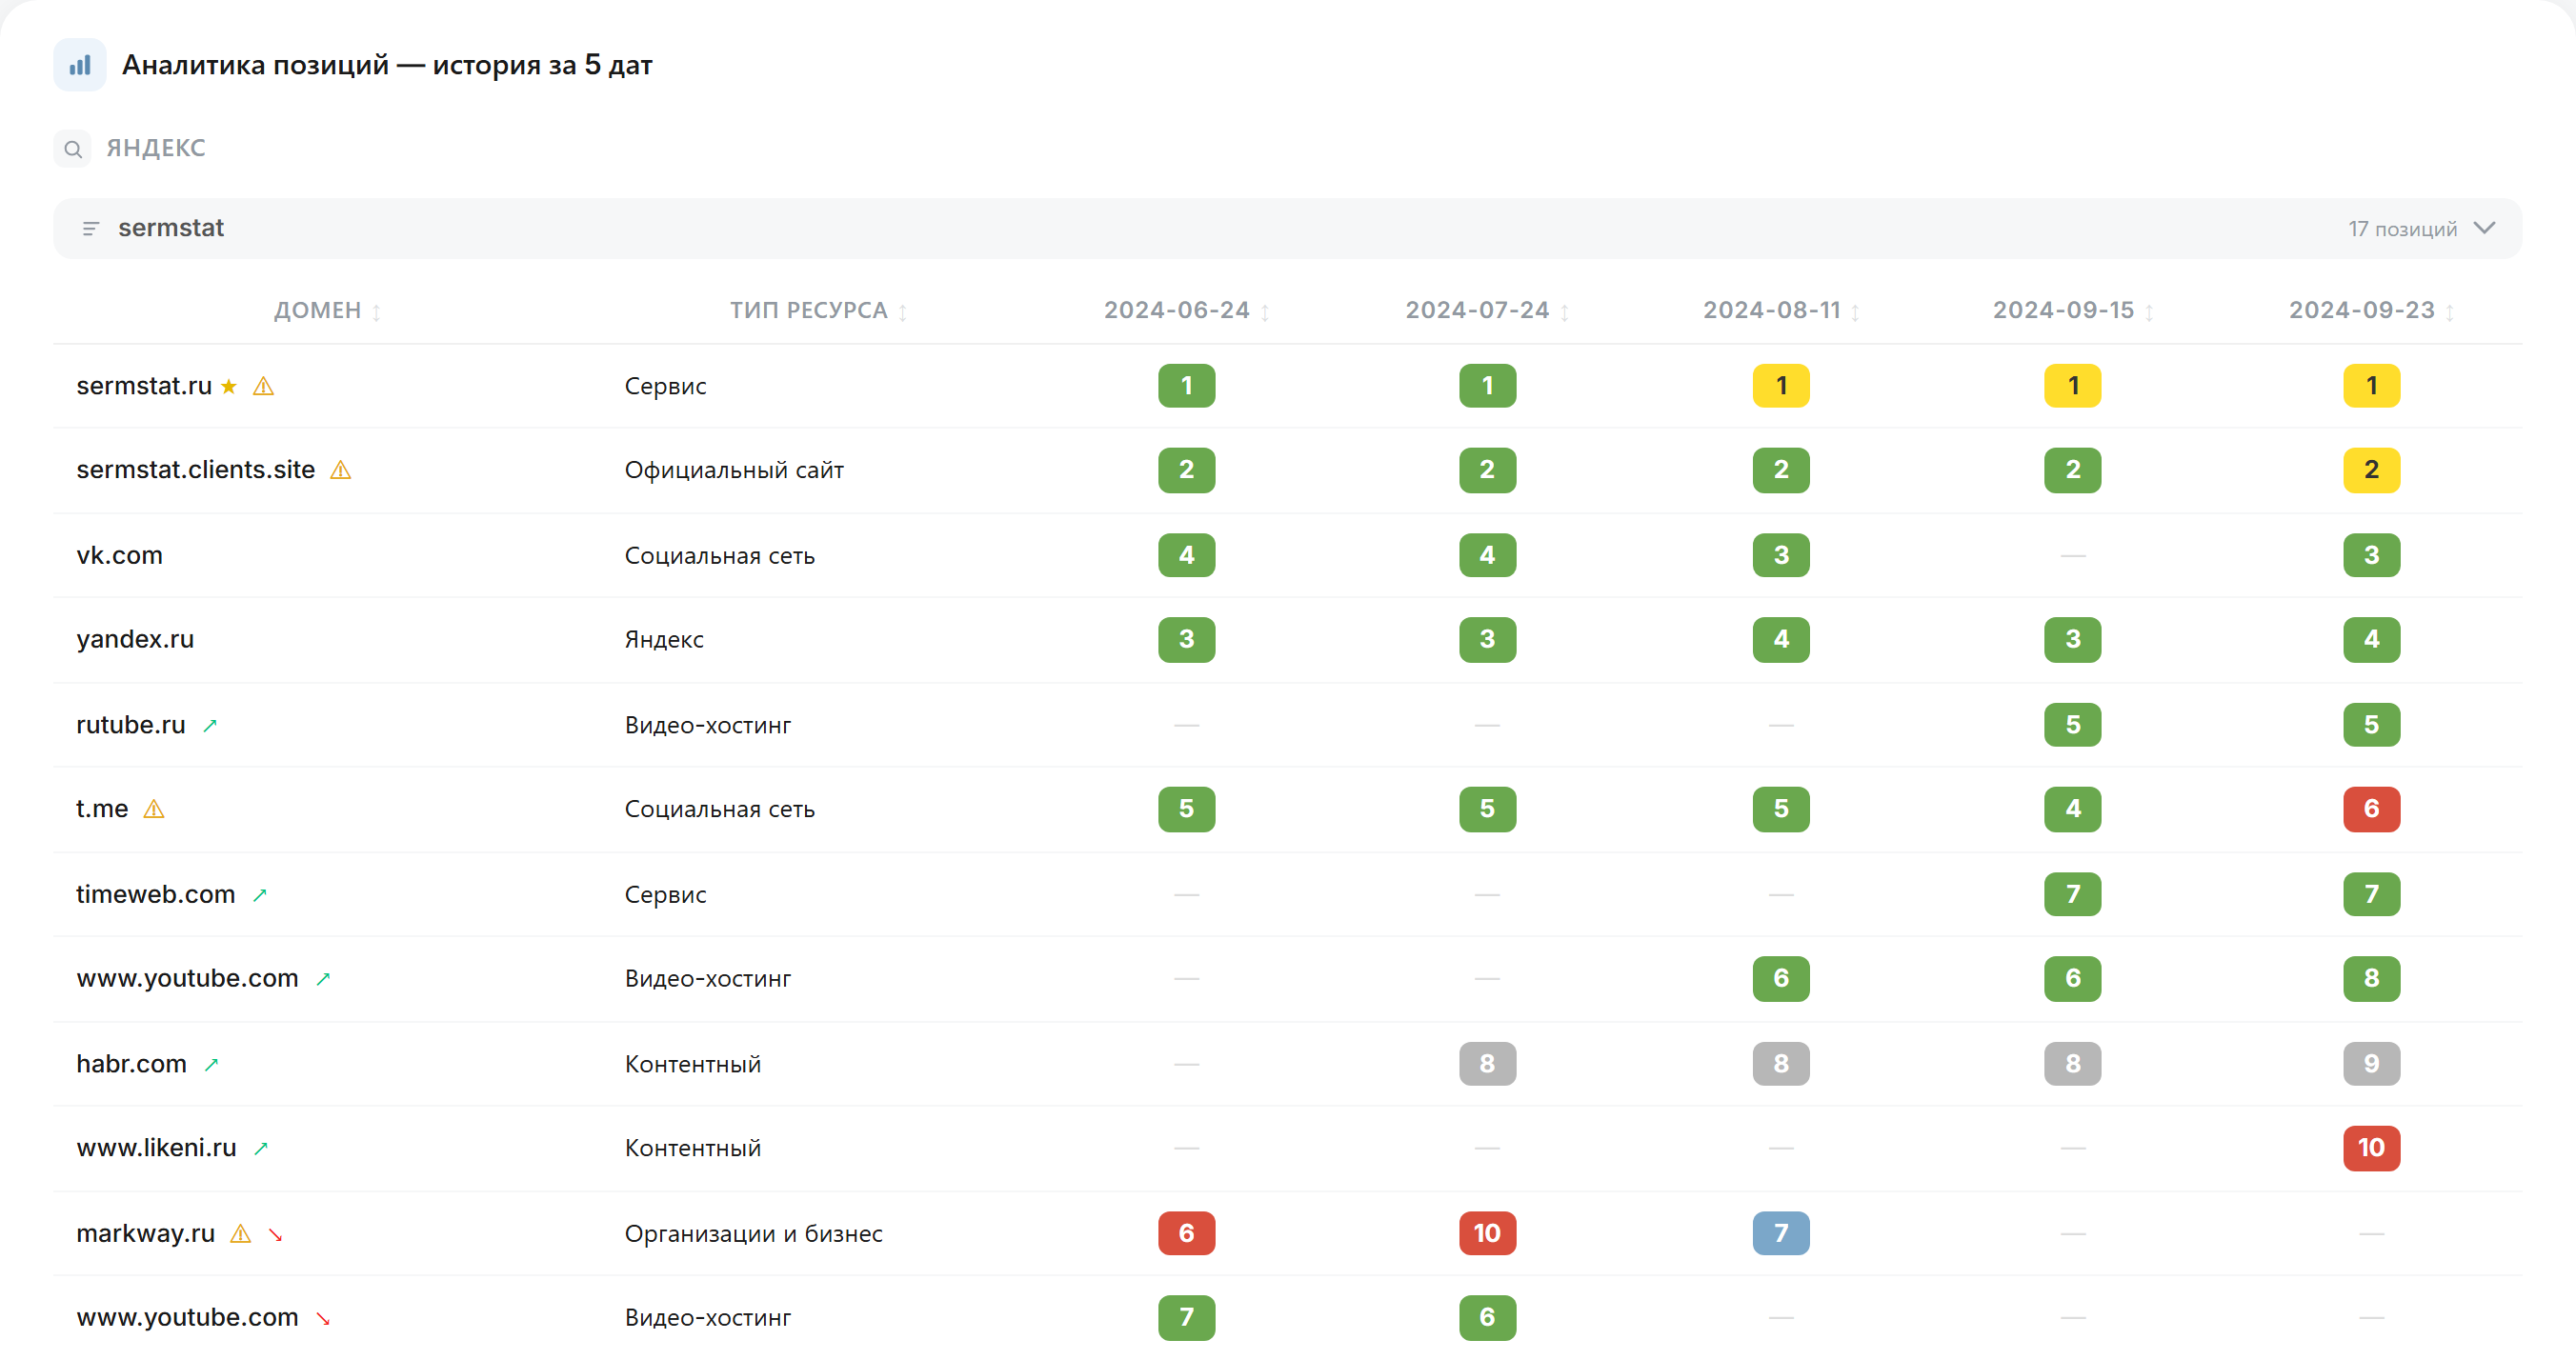
Task: Click the red 6 badge in t.me row
Action: click(2371, 809)
